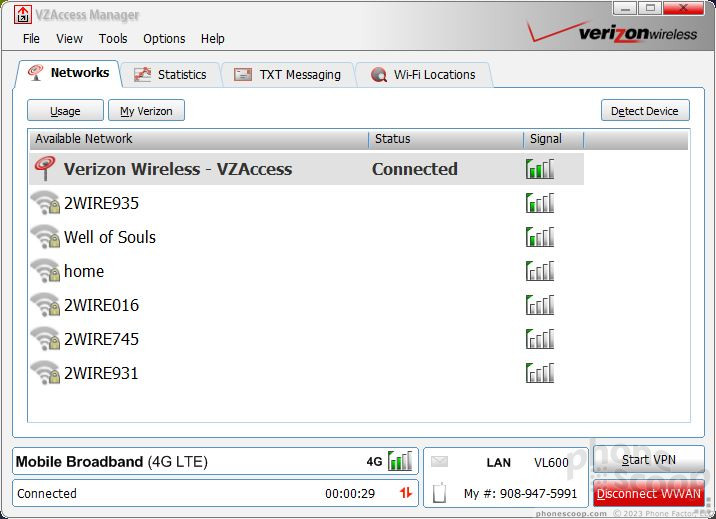
Task: Click the TXT Messaging envelope icon
Action: click(x=243, y=74)
